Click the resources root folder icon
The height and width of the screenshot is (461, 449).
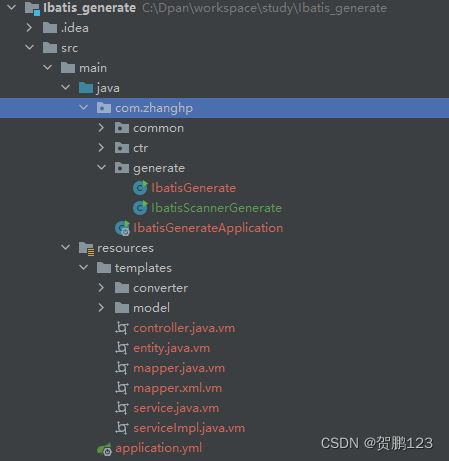[87, 248]
